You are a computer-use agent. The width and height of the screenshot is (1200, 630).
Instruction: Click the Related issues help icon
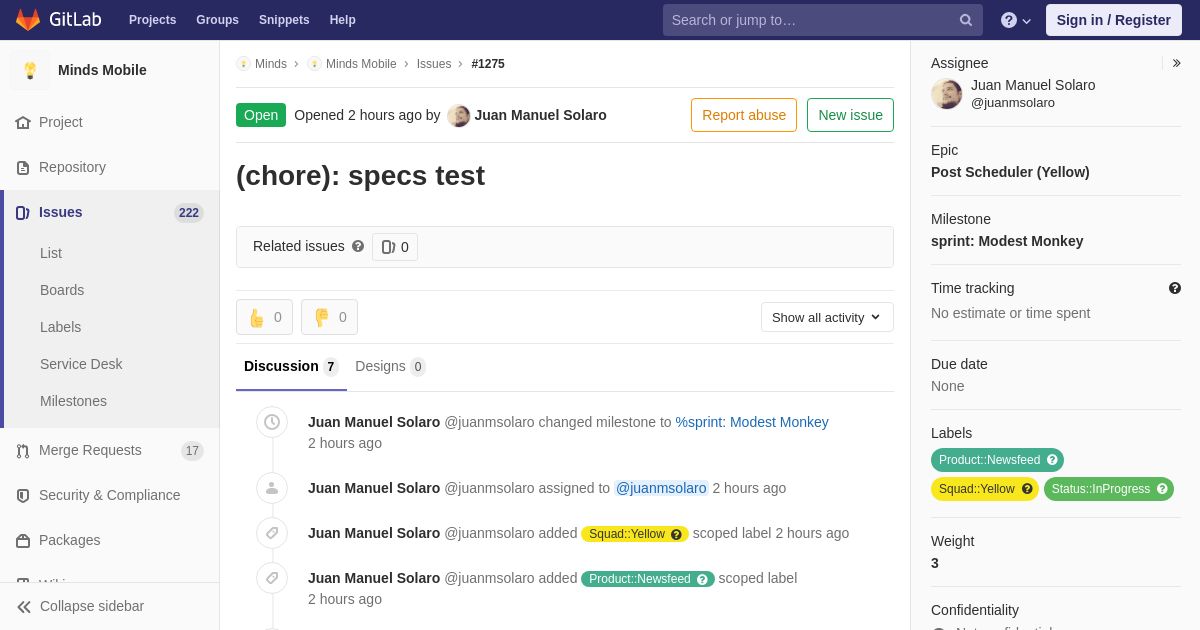tap(358, 246)
